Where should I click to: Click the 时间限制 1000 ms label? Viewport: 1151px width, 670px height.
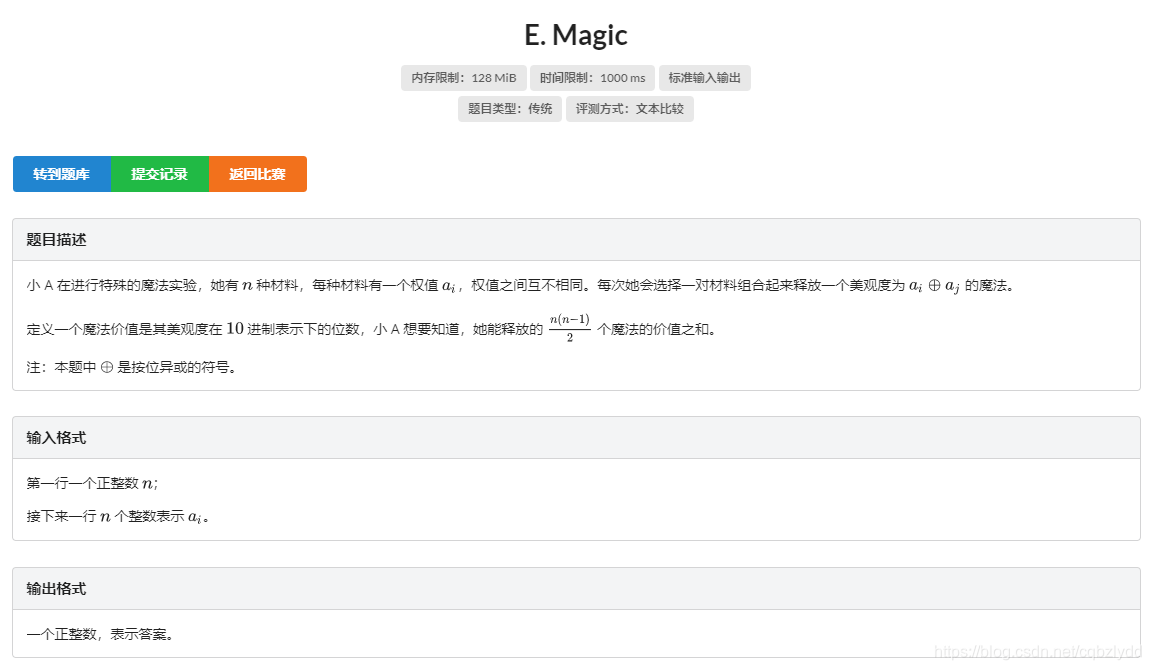pyautogui.click(x=592, y=78)
